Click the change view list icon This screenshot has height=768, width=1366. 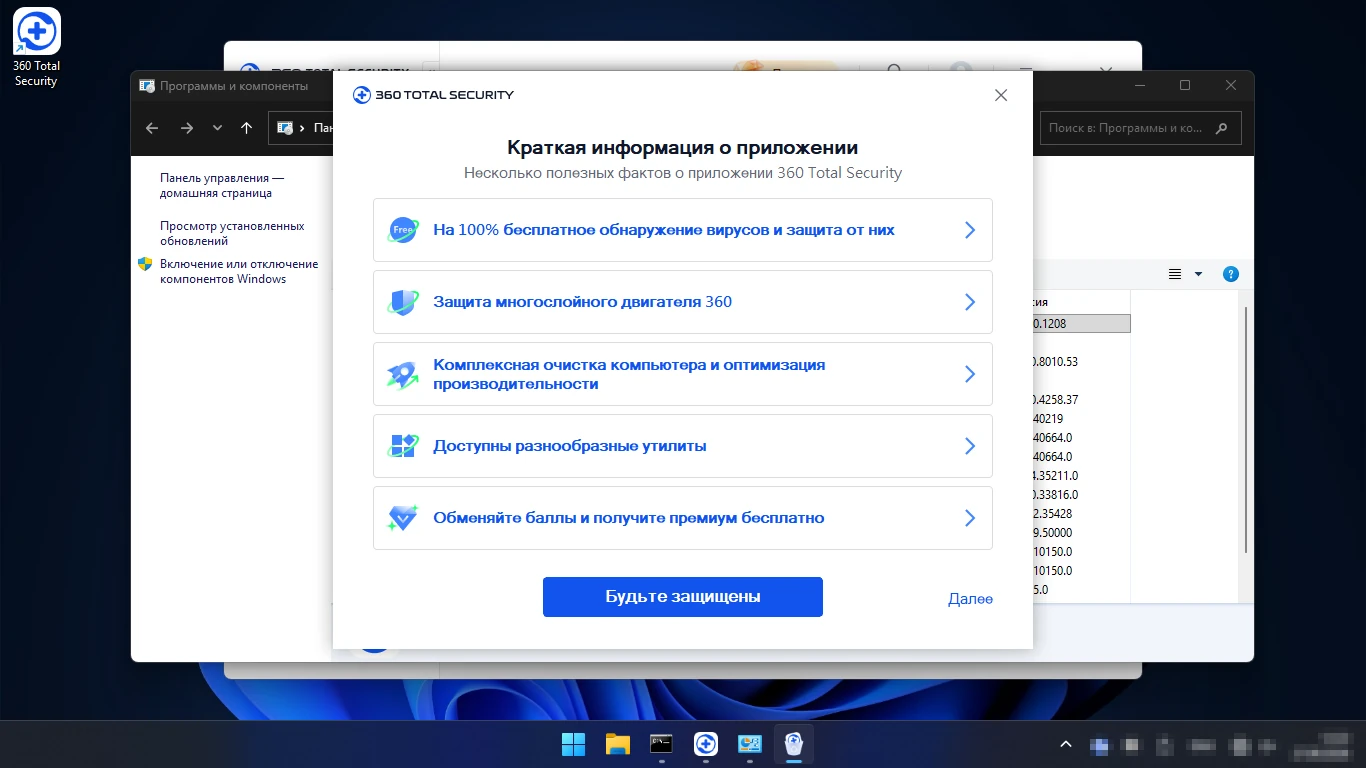tap(1175, 274)
